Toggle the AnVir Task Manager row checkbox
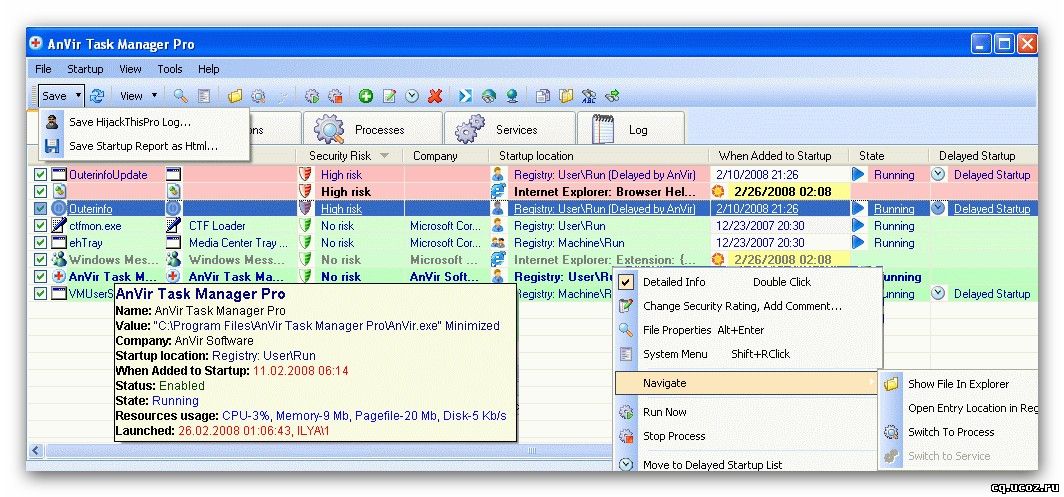This screenshot has width=1064, height=497. tap(41, 276)
